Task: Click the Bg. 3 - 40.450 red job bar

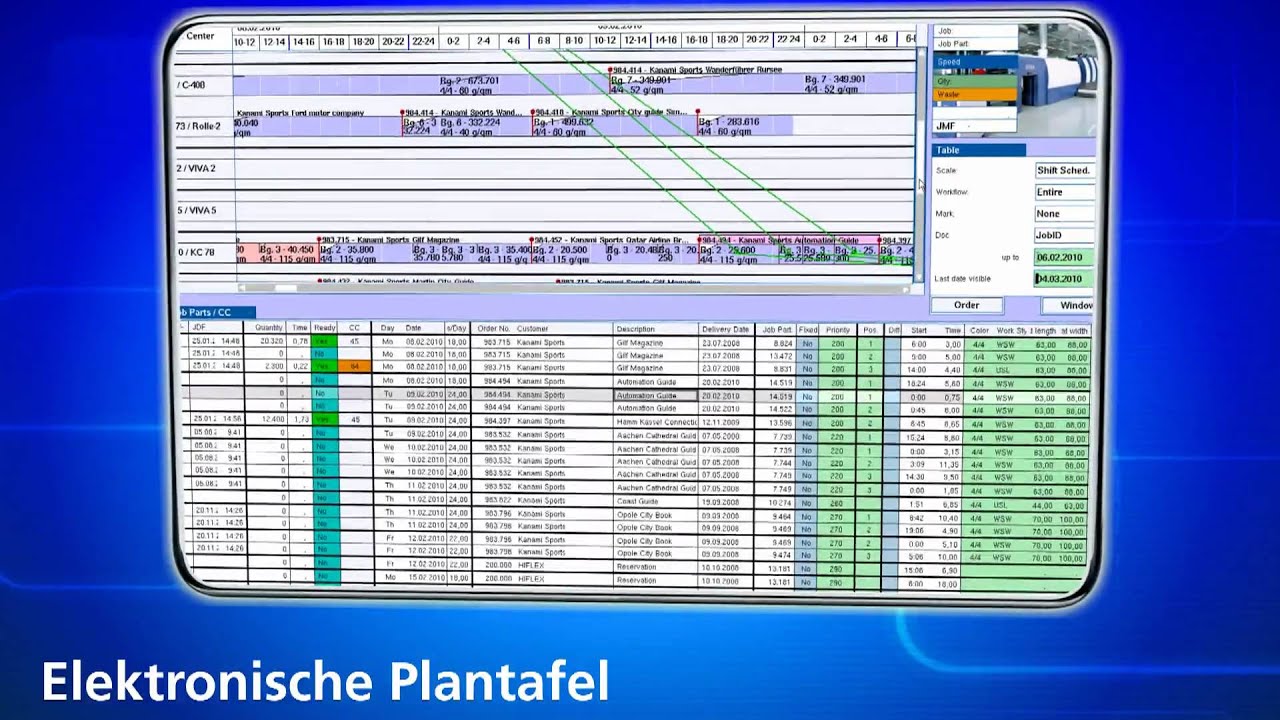Action: pos(287,254)
